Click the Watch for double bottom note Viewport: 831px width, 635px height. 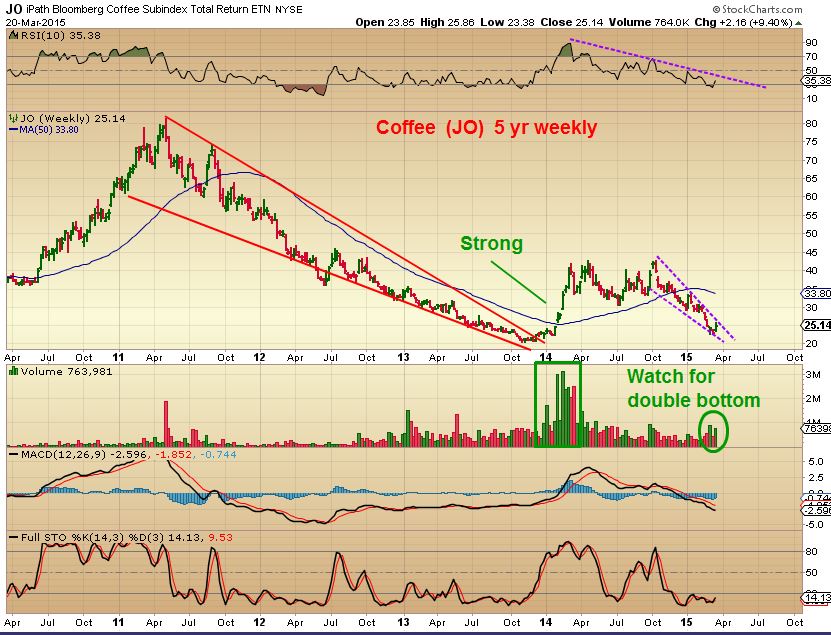pos(694,388)
